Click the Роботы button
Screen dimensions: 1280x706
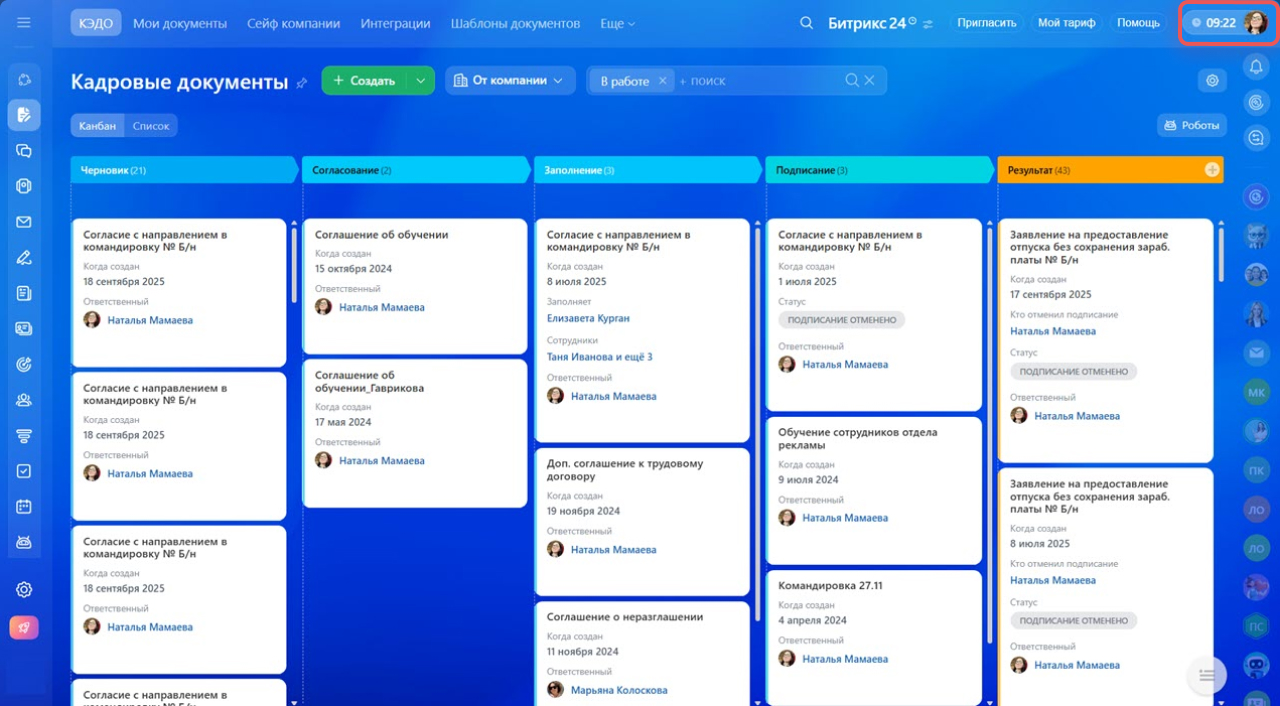tap(1192, 125)
